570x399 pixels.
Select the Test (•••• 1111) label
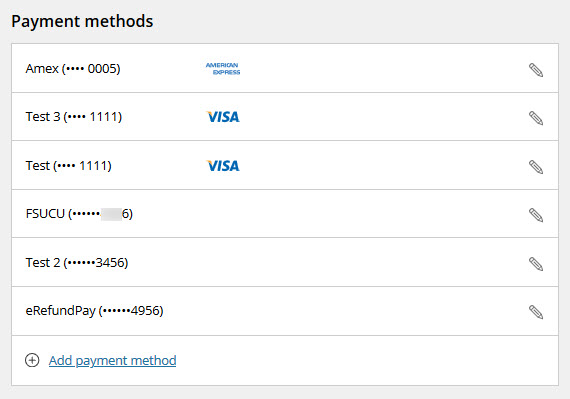tap(68, 166)
